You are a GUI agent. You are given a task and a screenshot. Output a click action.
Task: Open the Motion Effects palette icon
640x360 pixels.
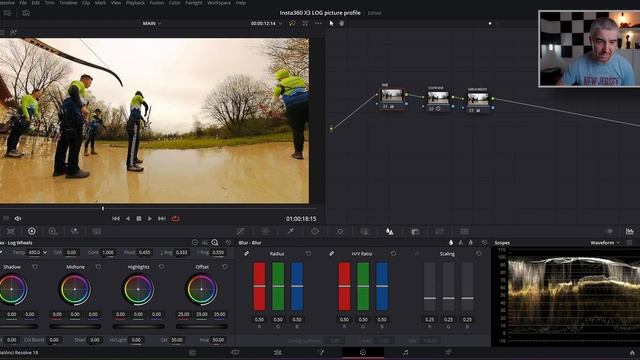96,231
